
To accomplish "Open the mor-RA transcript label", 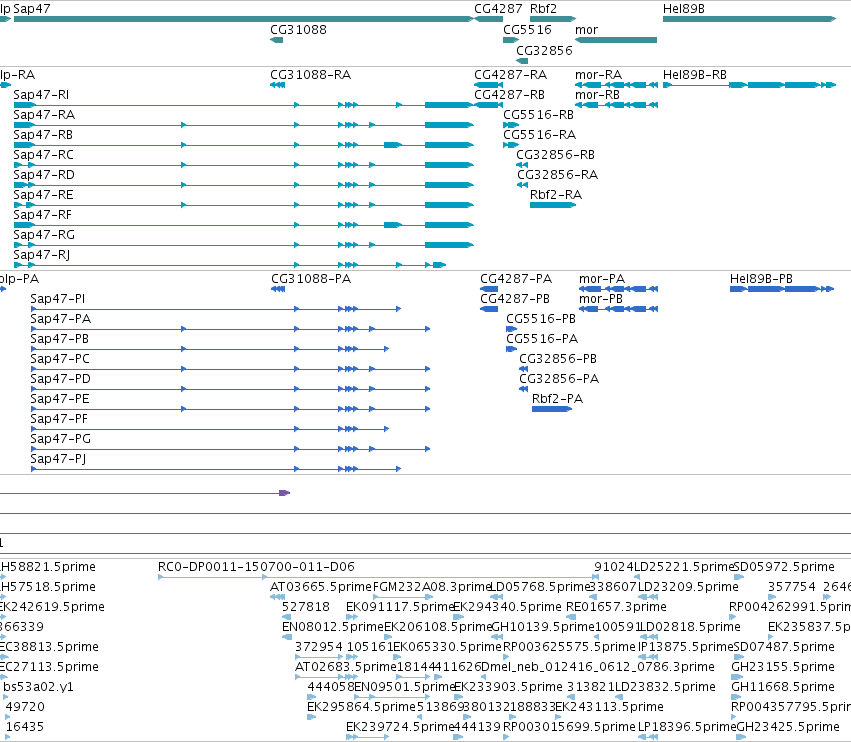I will tap(598, 75).
